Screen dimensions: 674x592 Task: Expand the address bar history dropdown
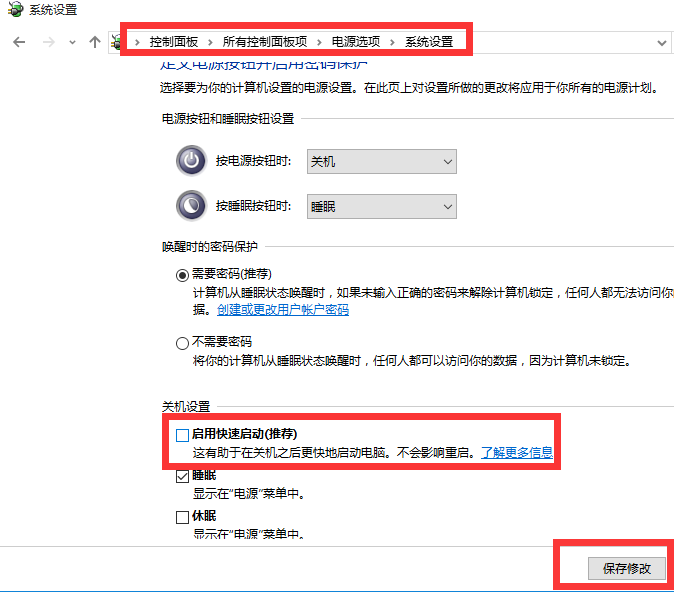click(x=662, y=43)
